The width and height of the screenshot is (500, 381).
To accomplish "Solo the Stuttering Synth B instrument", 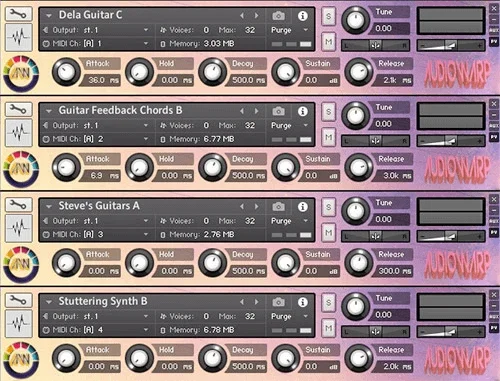I will pos(329,303).
